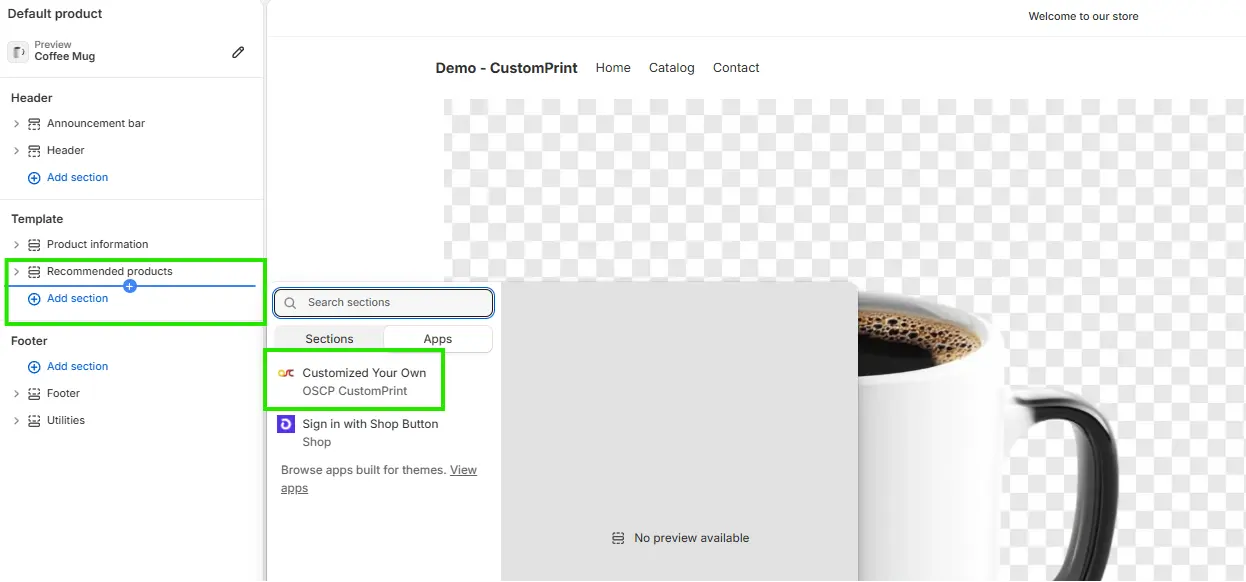Viewport: 1246px width, 582px height.
Task: Select the Product information row label
Action: [98, 245]
